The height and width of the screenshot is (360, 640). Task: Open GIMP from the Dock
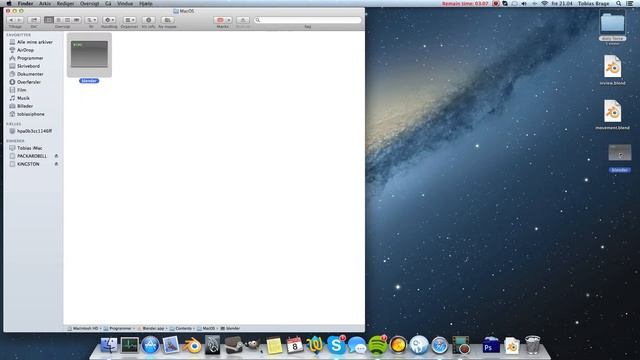tap(253, 345)
